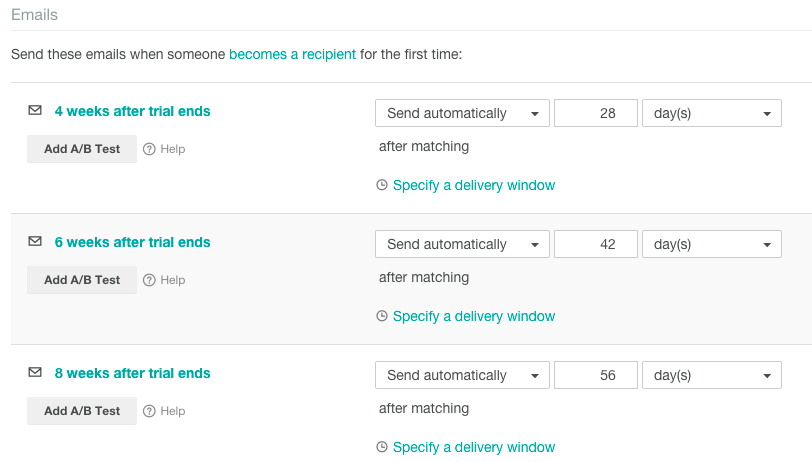Open day(s) unit dropdown for 6 weeks email
Screen dimensions: 812x462
pos(712,244)
